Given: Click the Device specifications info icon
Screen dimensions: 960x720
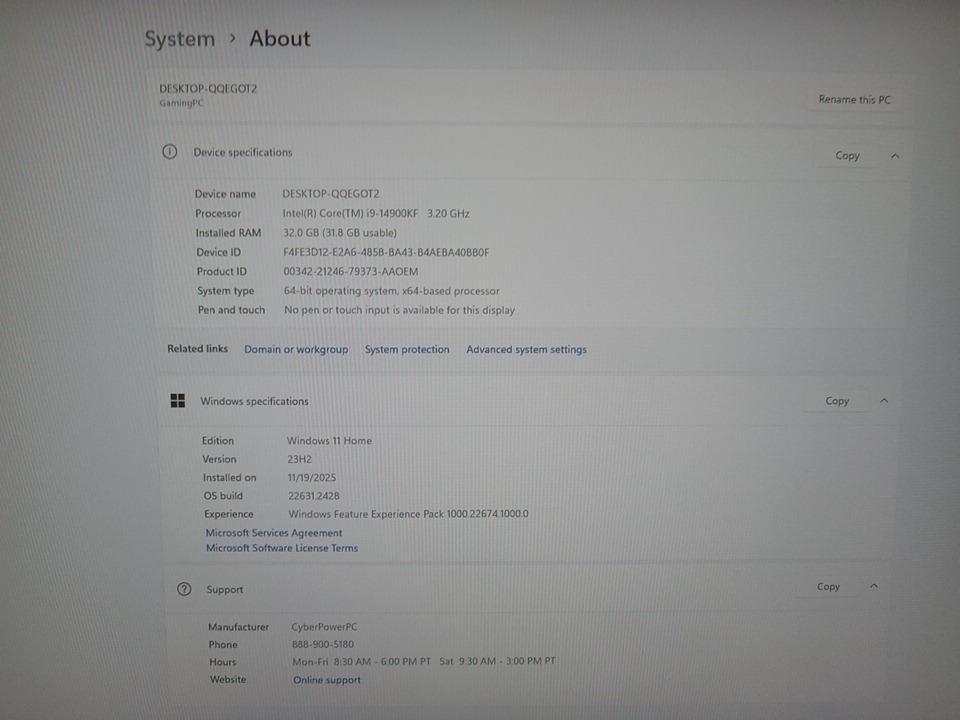Looking at the screenshot, I should 170,152.
